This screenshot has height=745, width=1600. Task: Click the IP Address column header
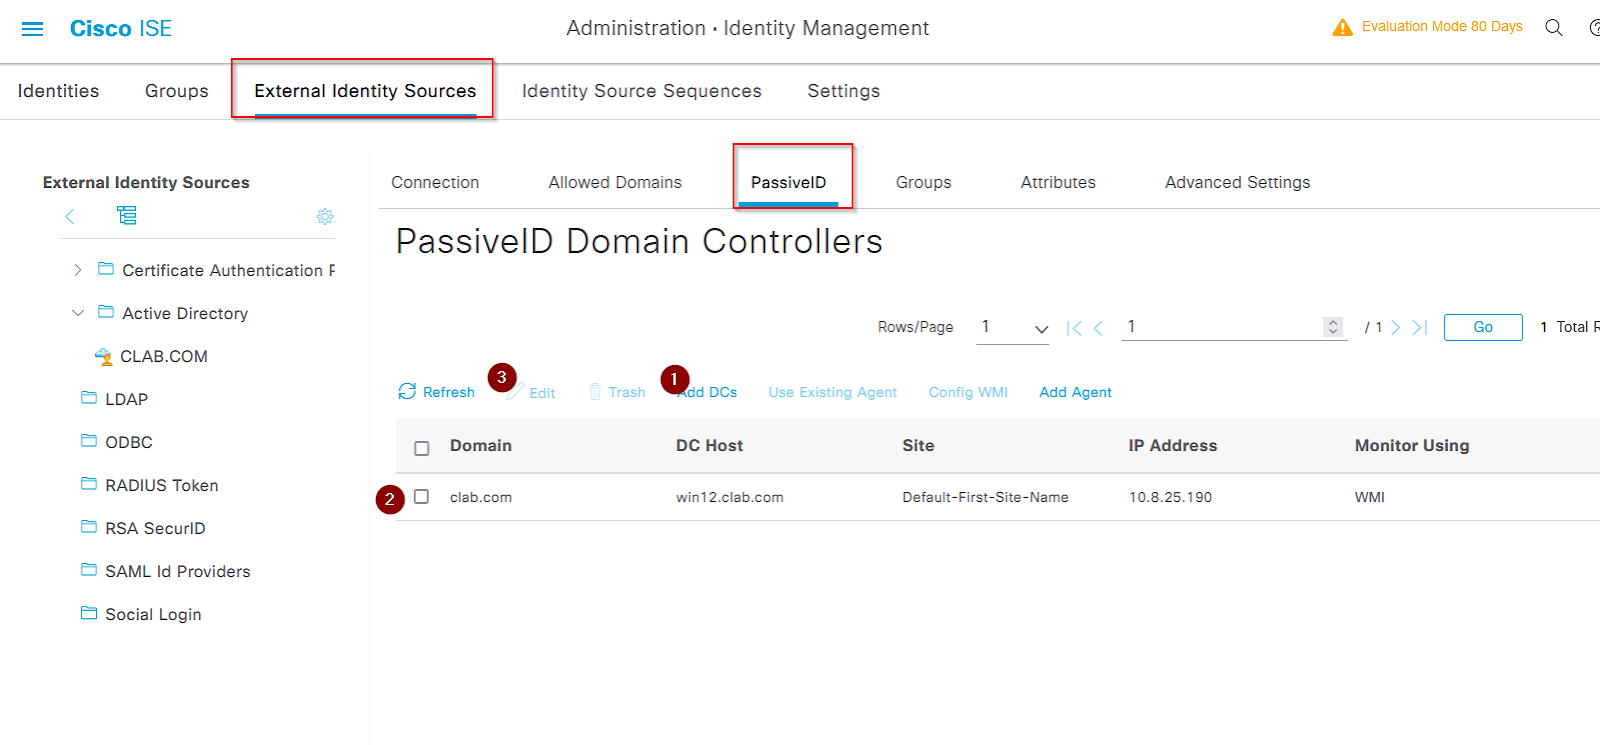(x=1173, y=446)
